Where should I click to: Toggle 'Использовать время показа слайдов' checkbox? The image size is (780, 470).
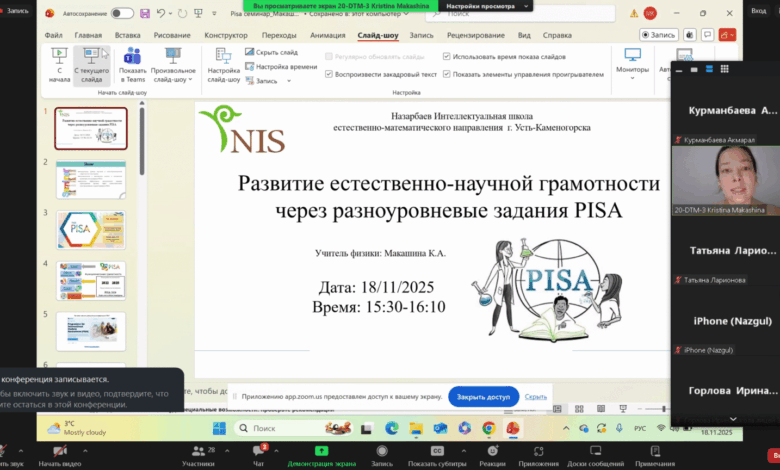[x=445, y=57]
